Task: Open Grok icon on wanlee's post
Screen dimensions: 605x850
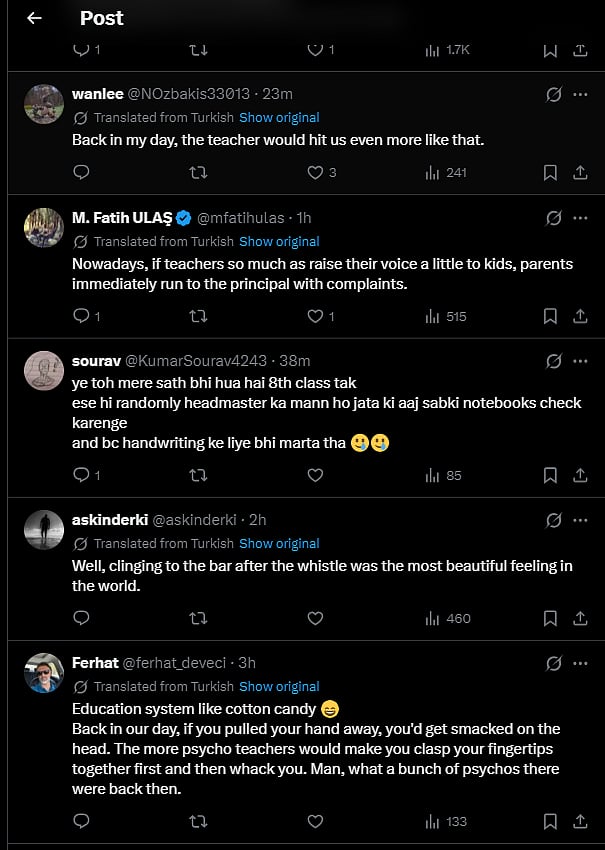Action: point(553,95)
